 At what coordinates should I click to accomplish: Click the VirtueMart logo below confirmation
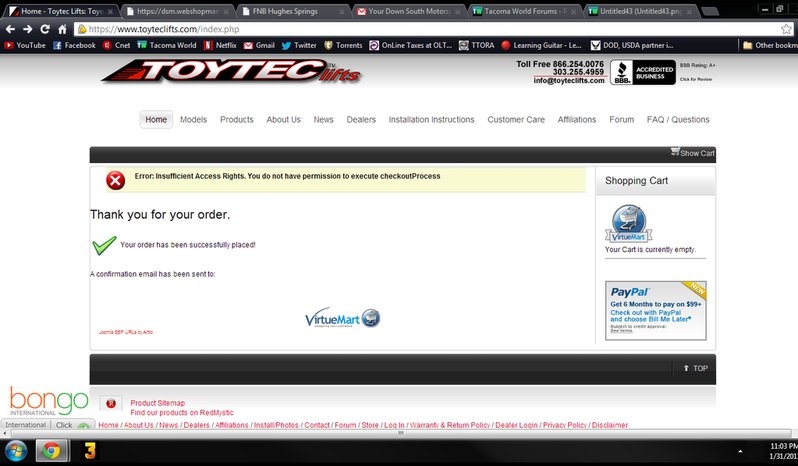[x=343, y=318]
